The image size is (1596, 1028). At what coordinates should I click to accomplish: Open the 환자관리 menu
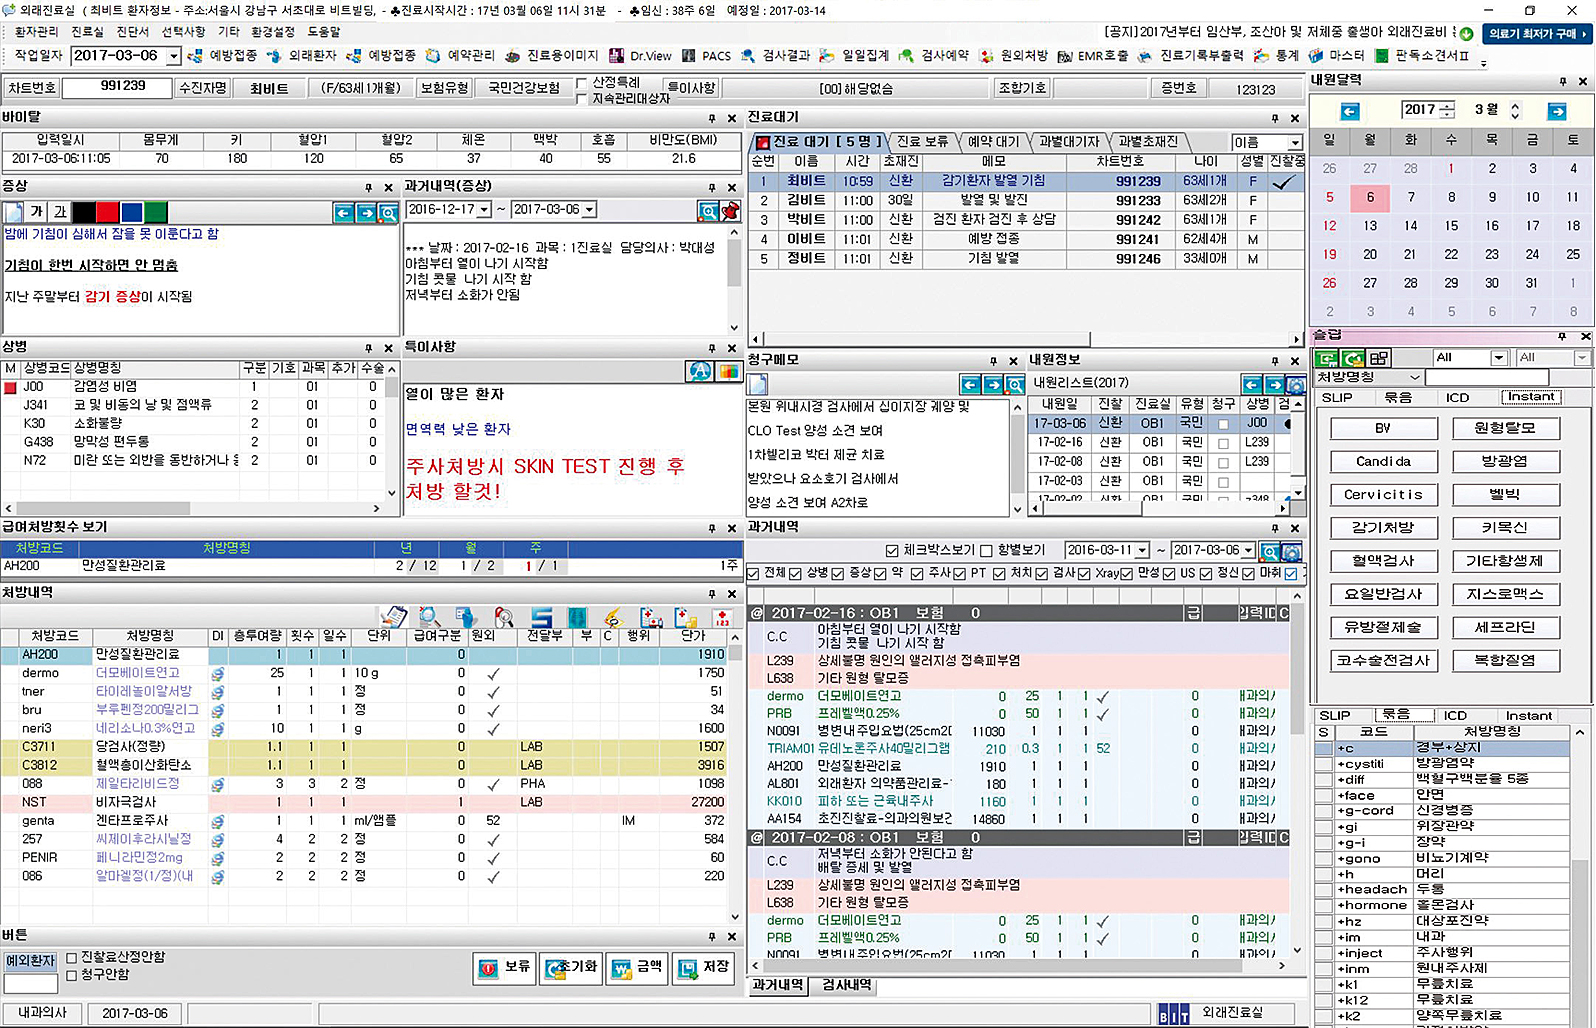[x=37, y=32]
